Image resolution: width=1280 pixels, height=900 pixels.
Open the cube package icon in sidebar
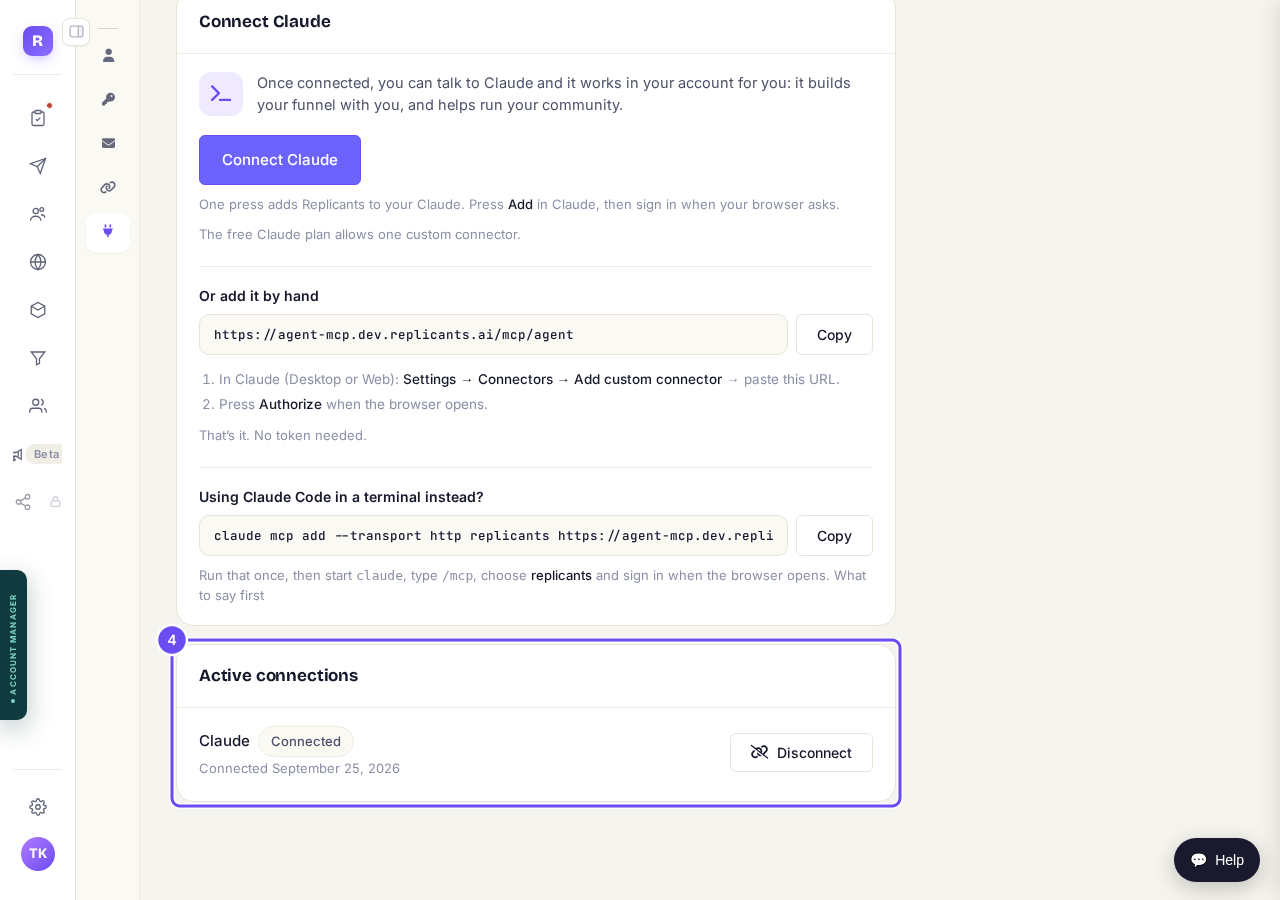tap(38, 310)
